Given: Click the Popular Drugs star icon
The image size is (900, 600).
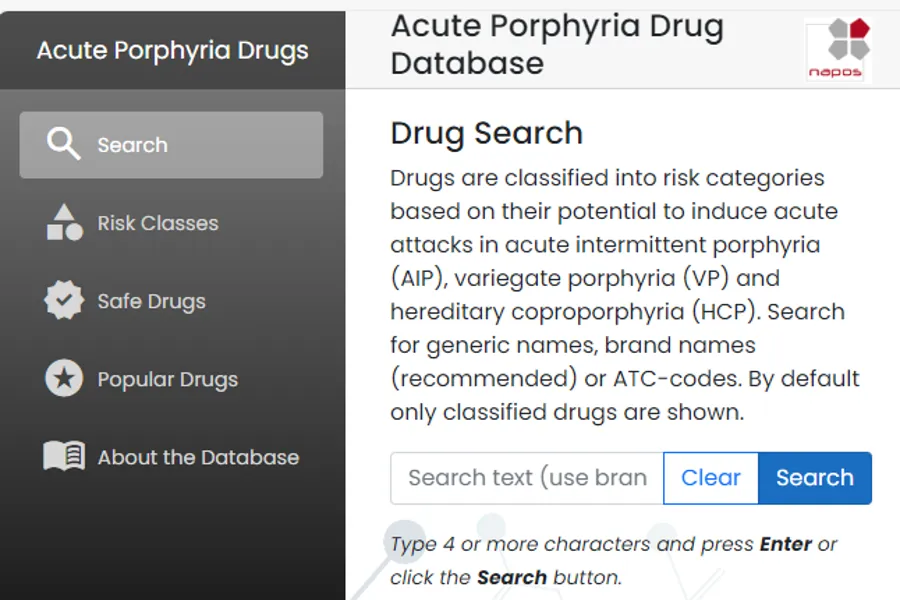Looking at the screenshot, I should [x=64, y=379].
